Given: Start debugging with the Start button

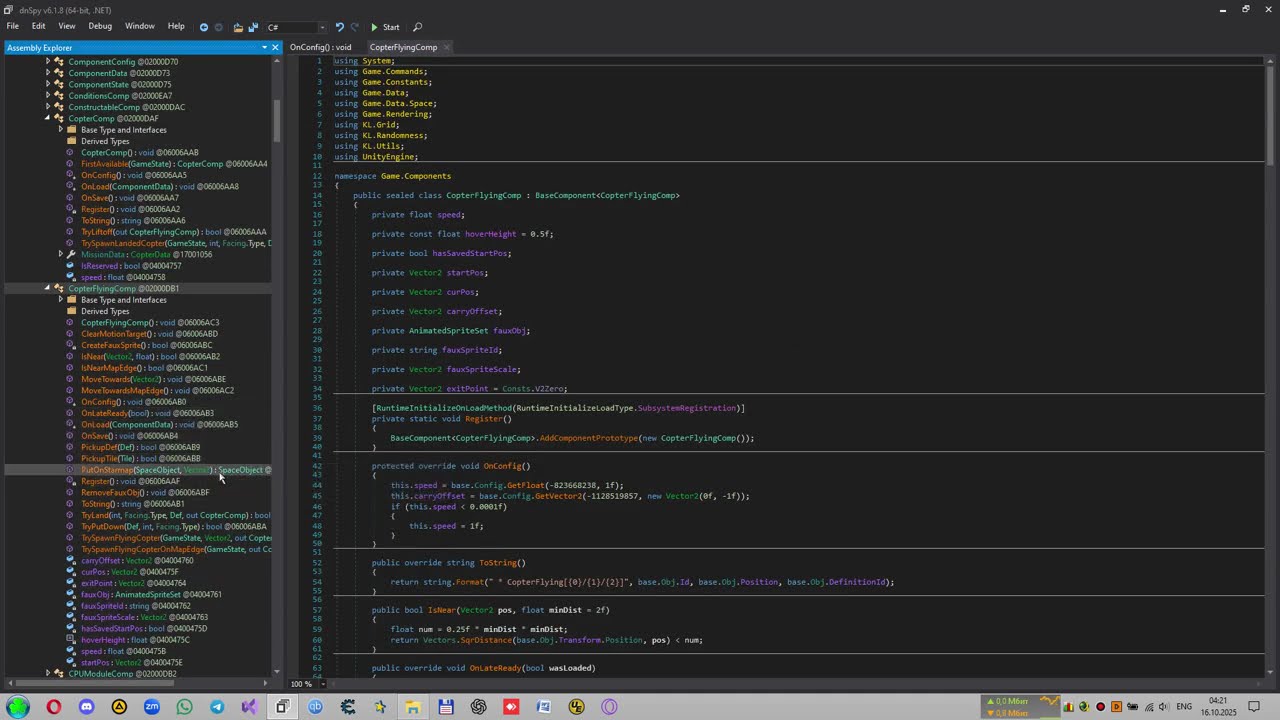Looking at the screenshot, I should pos(385,27).
